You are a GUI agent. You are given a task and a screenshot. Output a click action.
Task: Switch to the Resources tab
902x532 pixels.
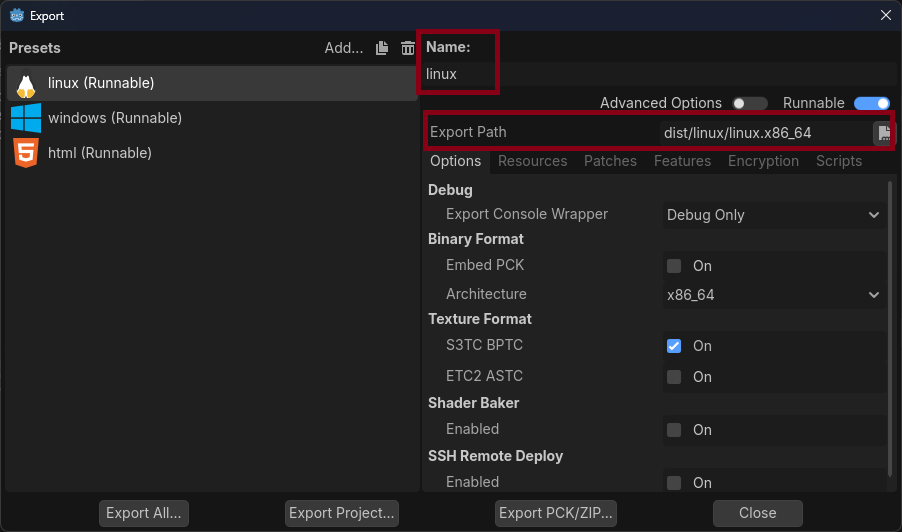pos(532,161)
